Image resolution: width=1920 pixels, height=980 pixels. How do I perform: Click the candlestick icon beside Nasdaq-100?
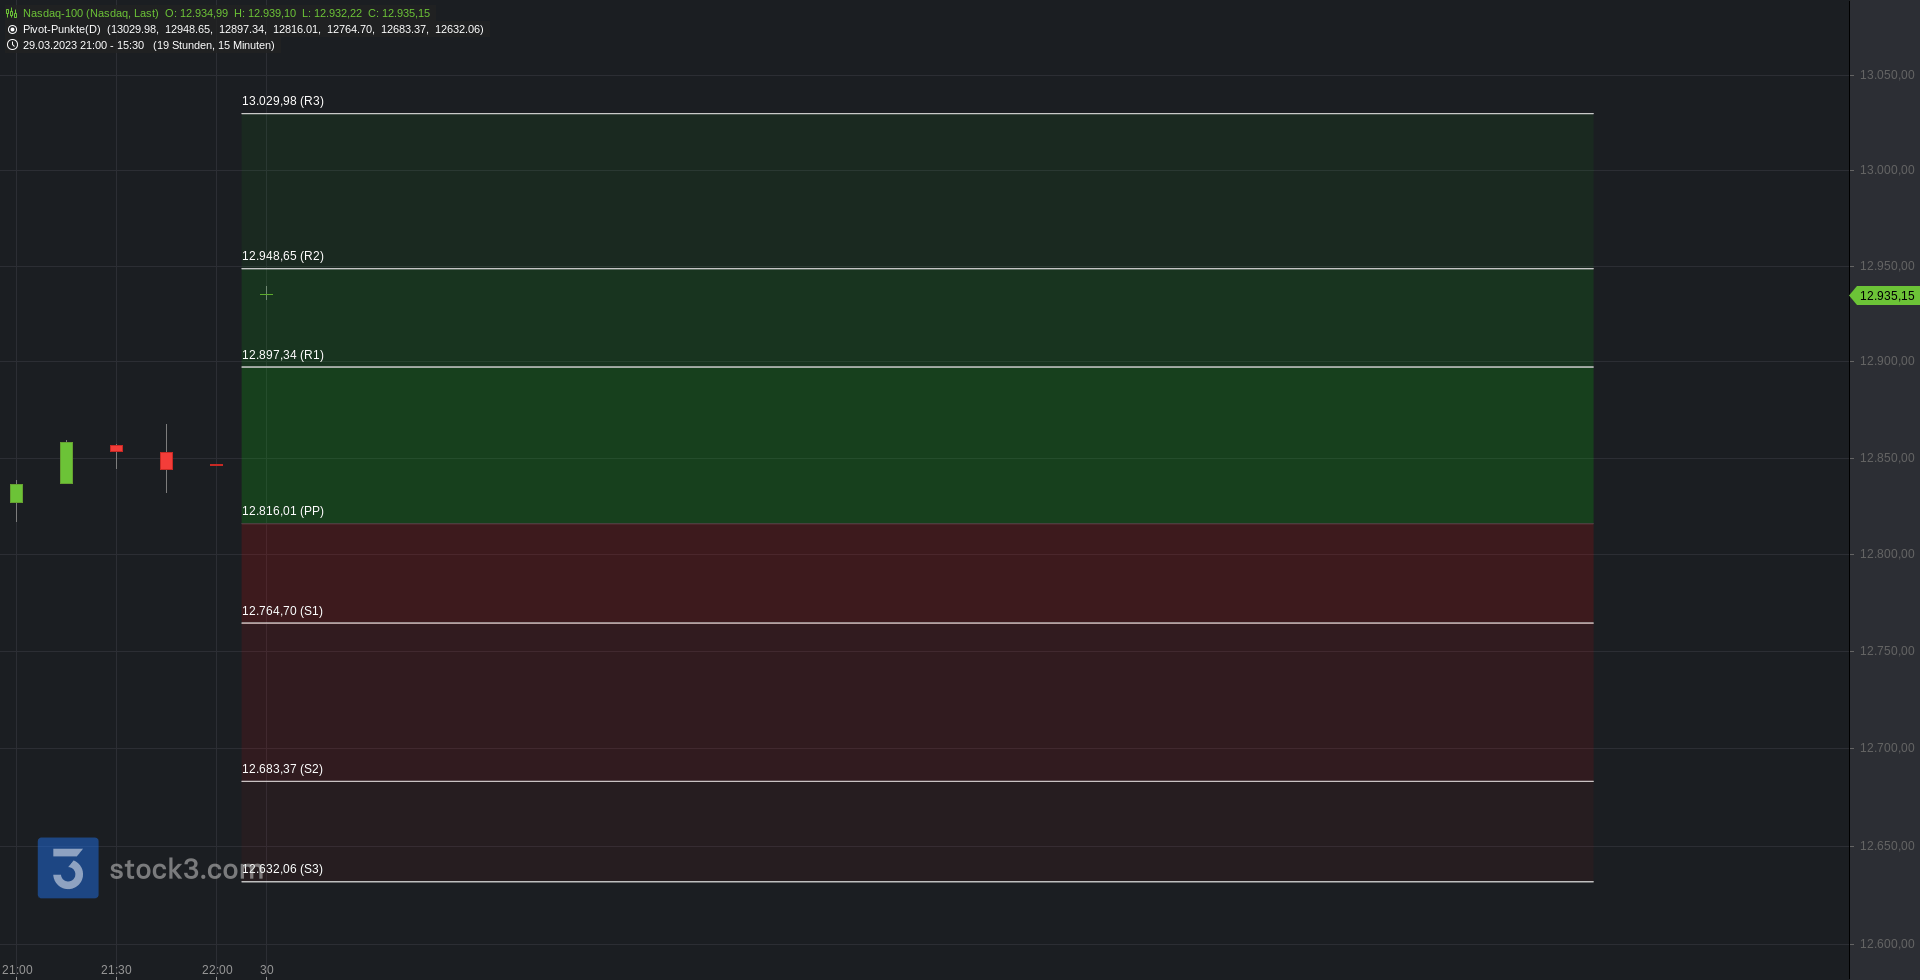tap(12, 13)
